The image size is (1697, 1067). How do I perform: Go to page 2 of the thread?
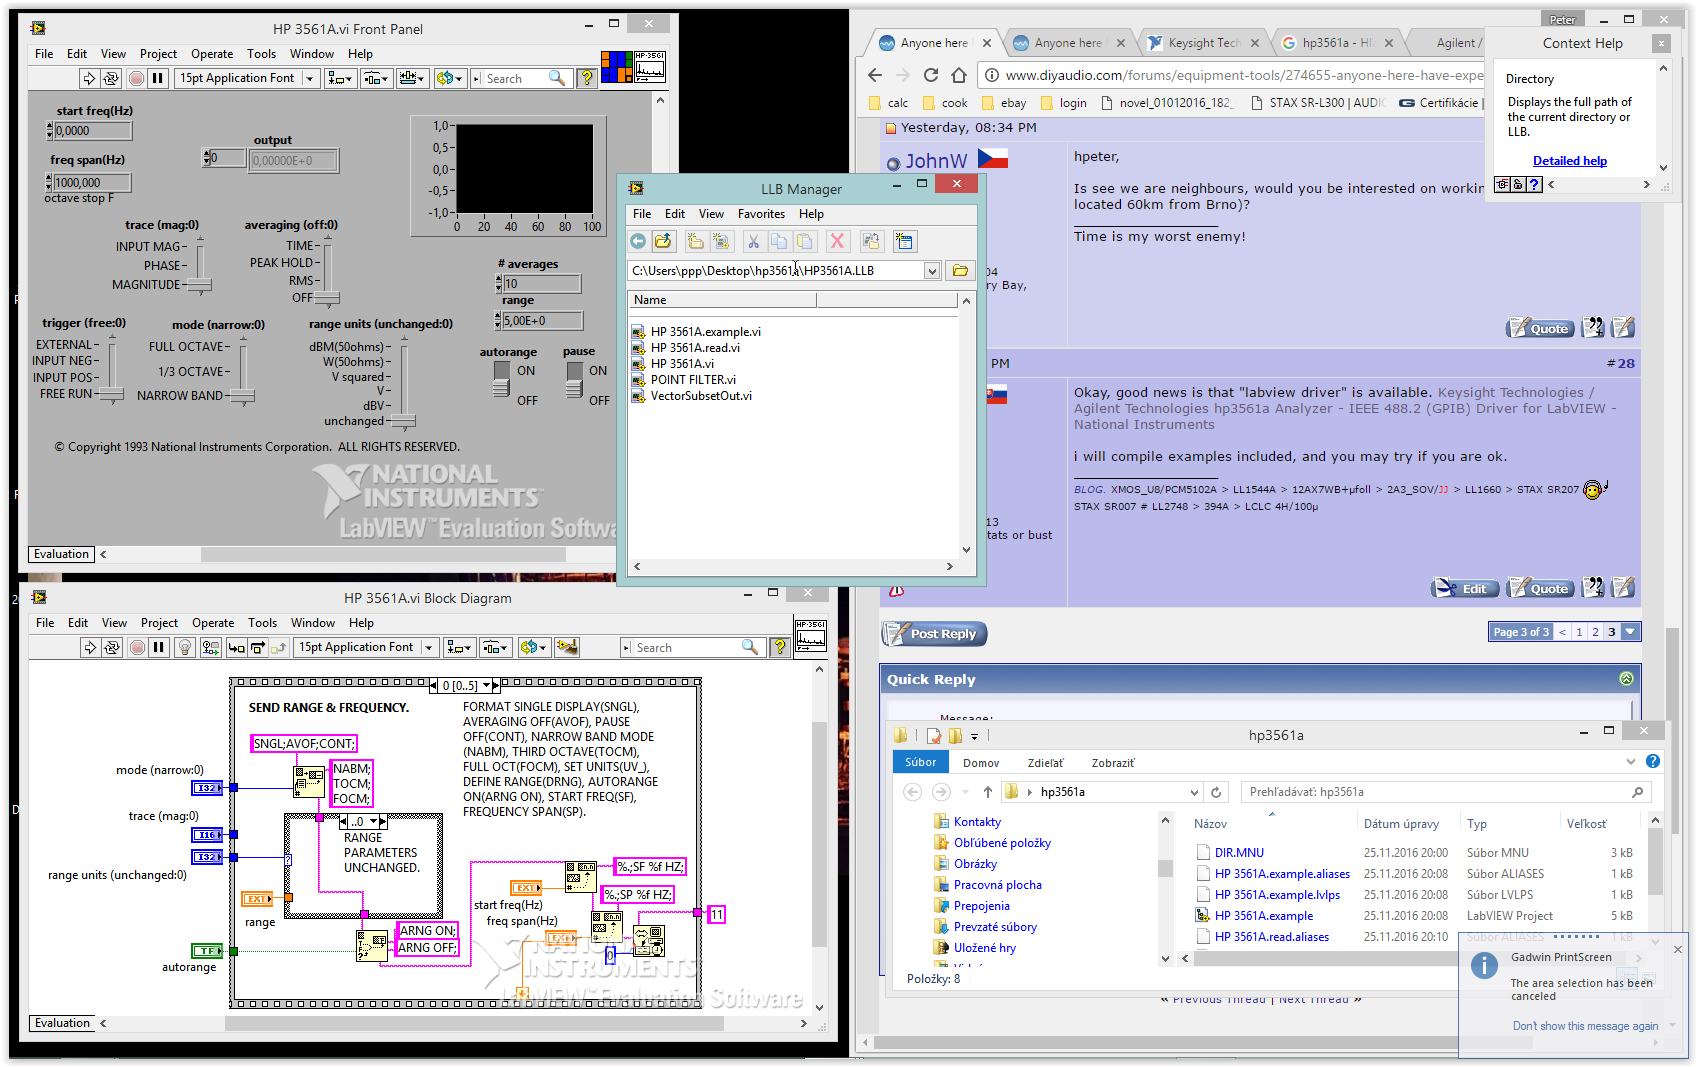(1595, 632)
